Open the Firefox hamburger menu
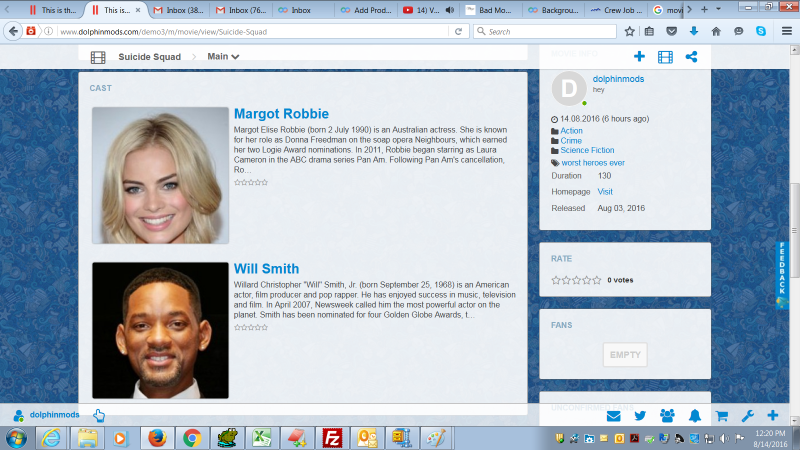The height and width of the screenshot is (450, 800). [787, 31]
